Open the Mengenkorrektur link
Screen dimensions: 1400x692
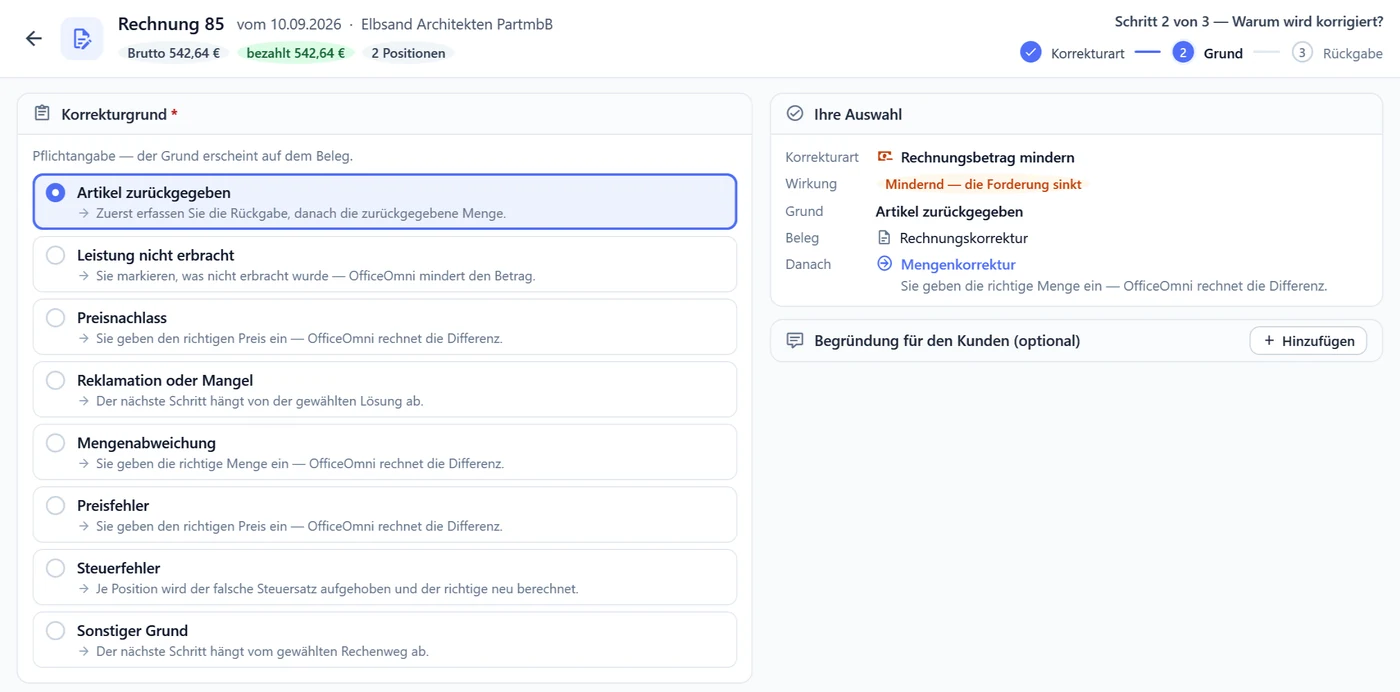point(958,264)
